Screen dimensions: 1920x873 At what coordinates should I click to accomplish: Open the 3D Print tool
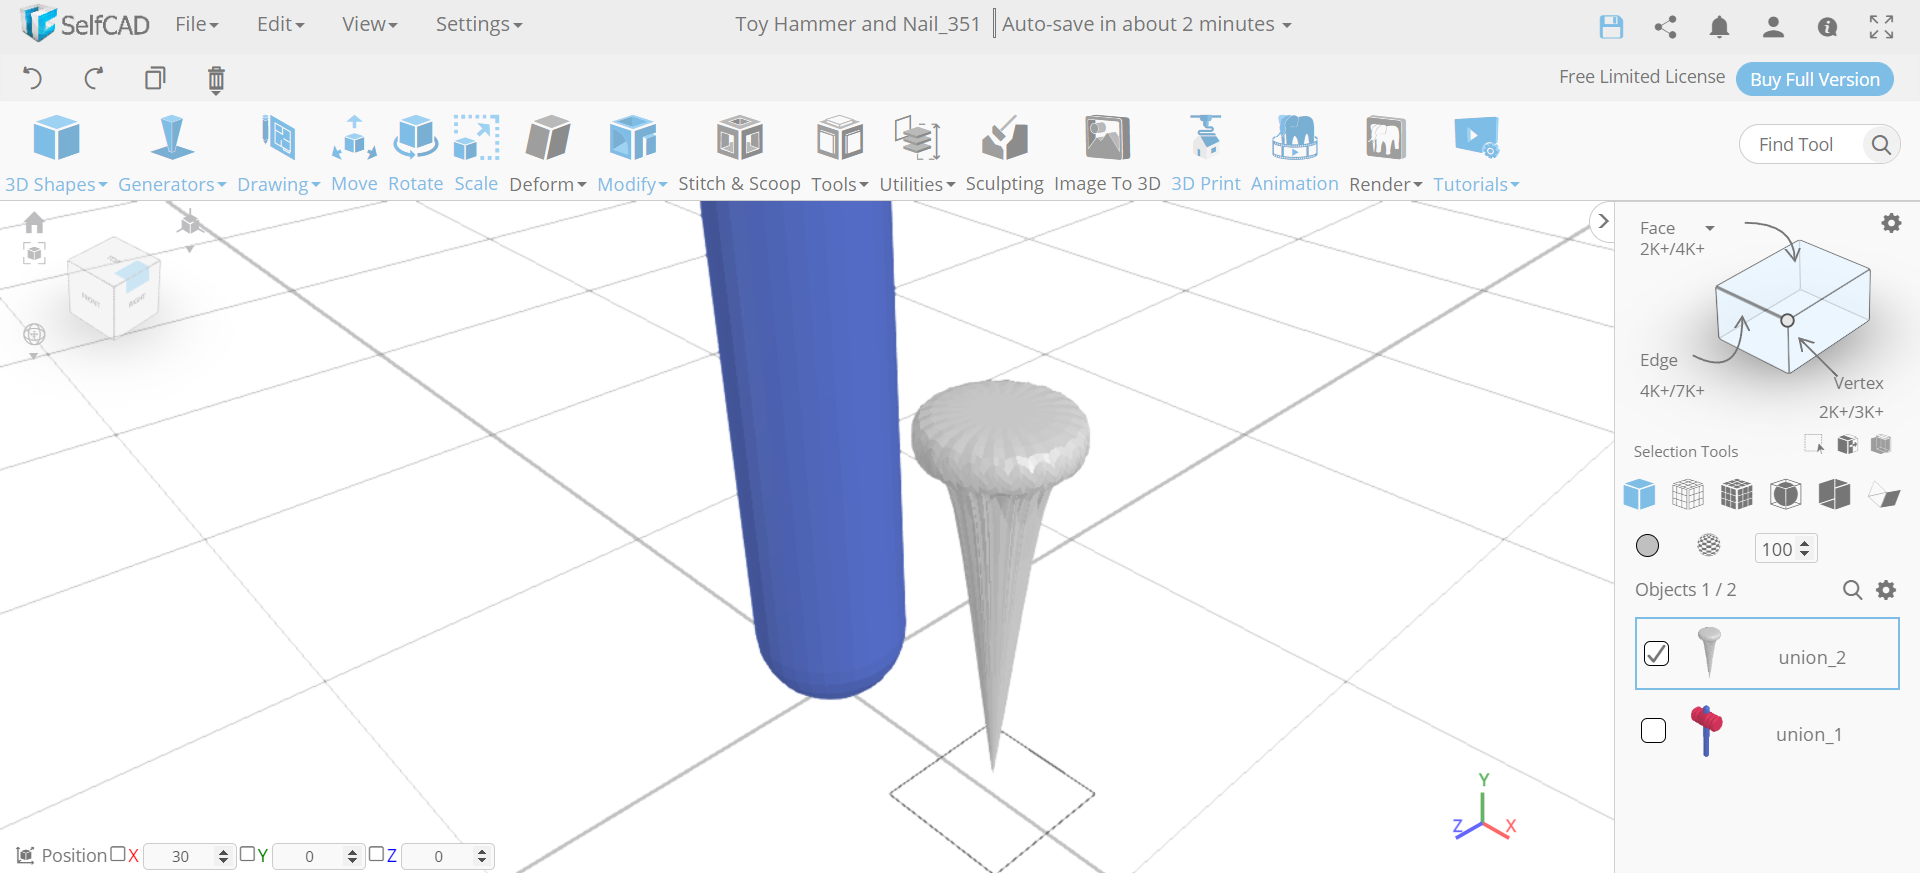coord(1205,153)
